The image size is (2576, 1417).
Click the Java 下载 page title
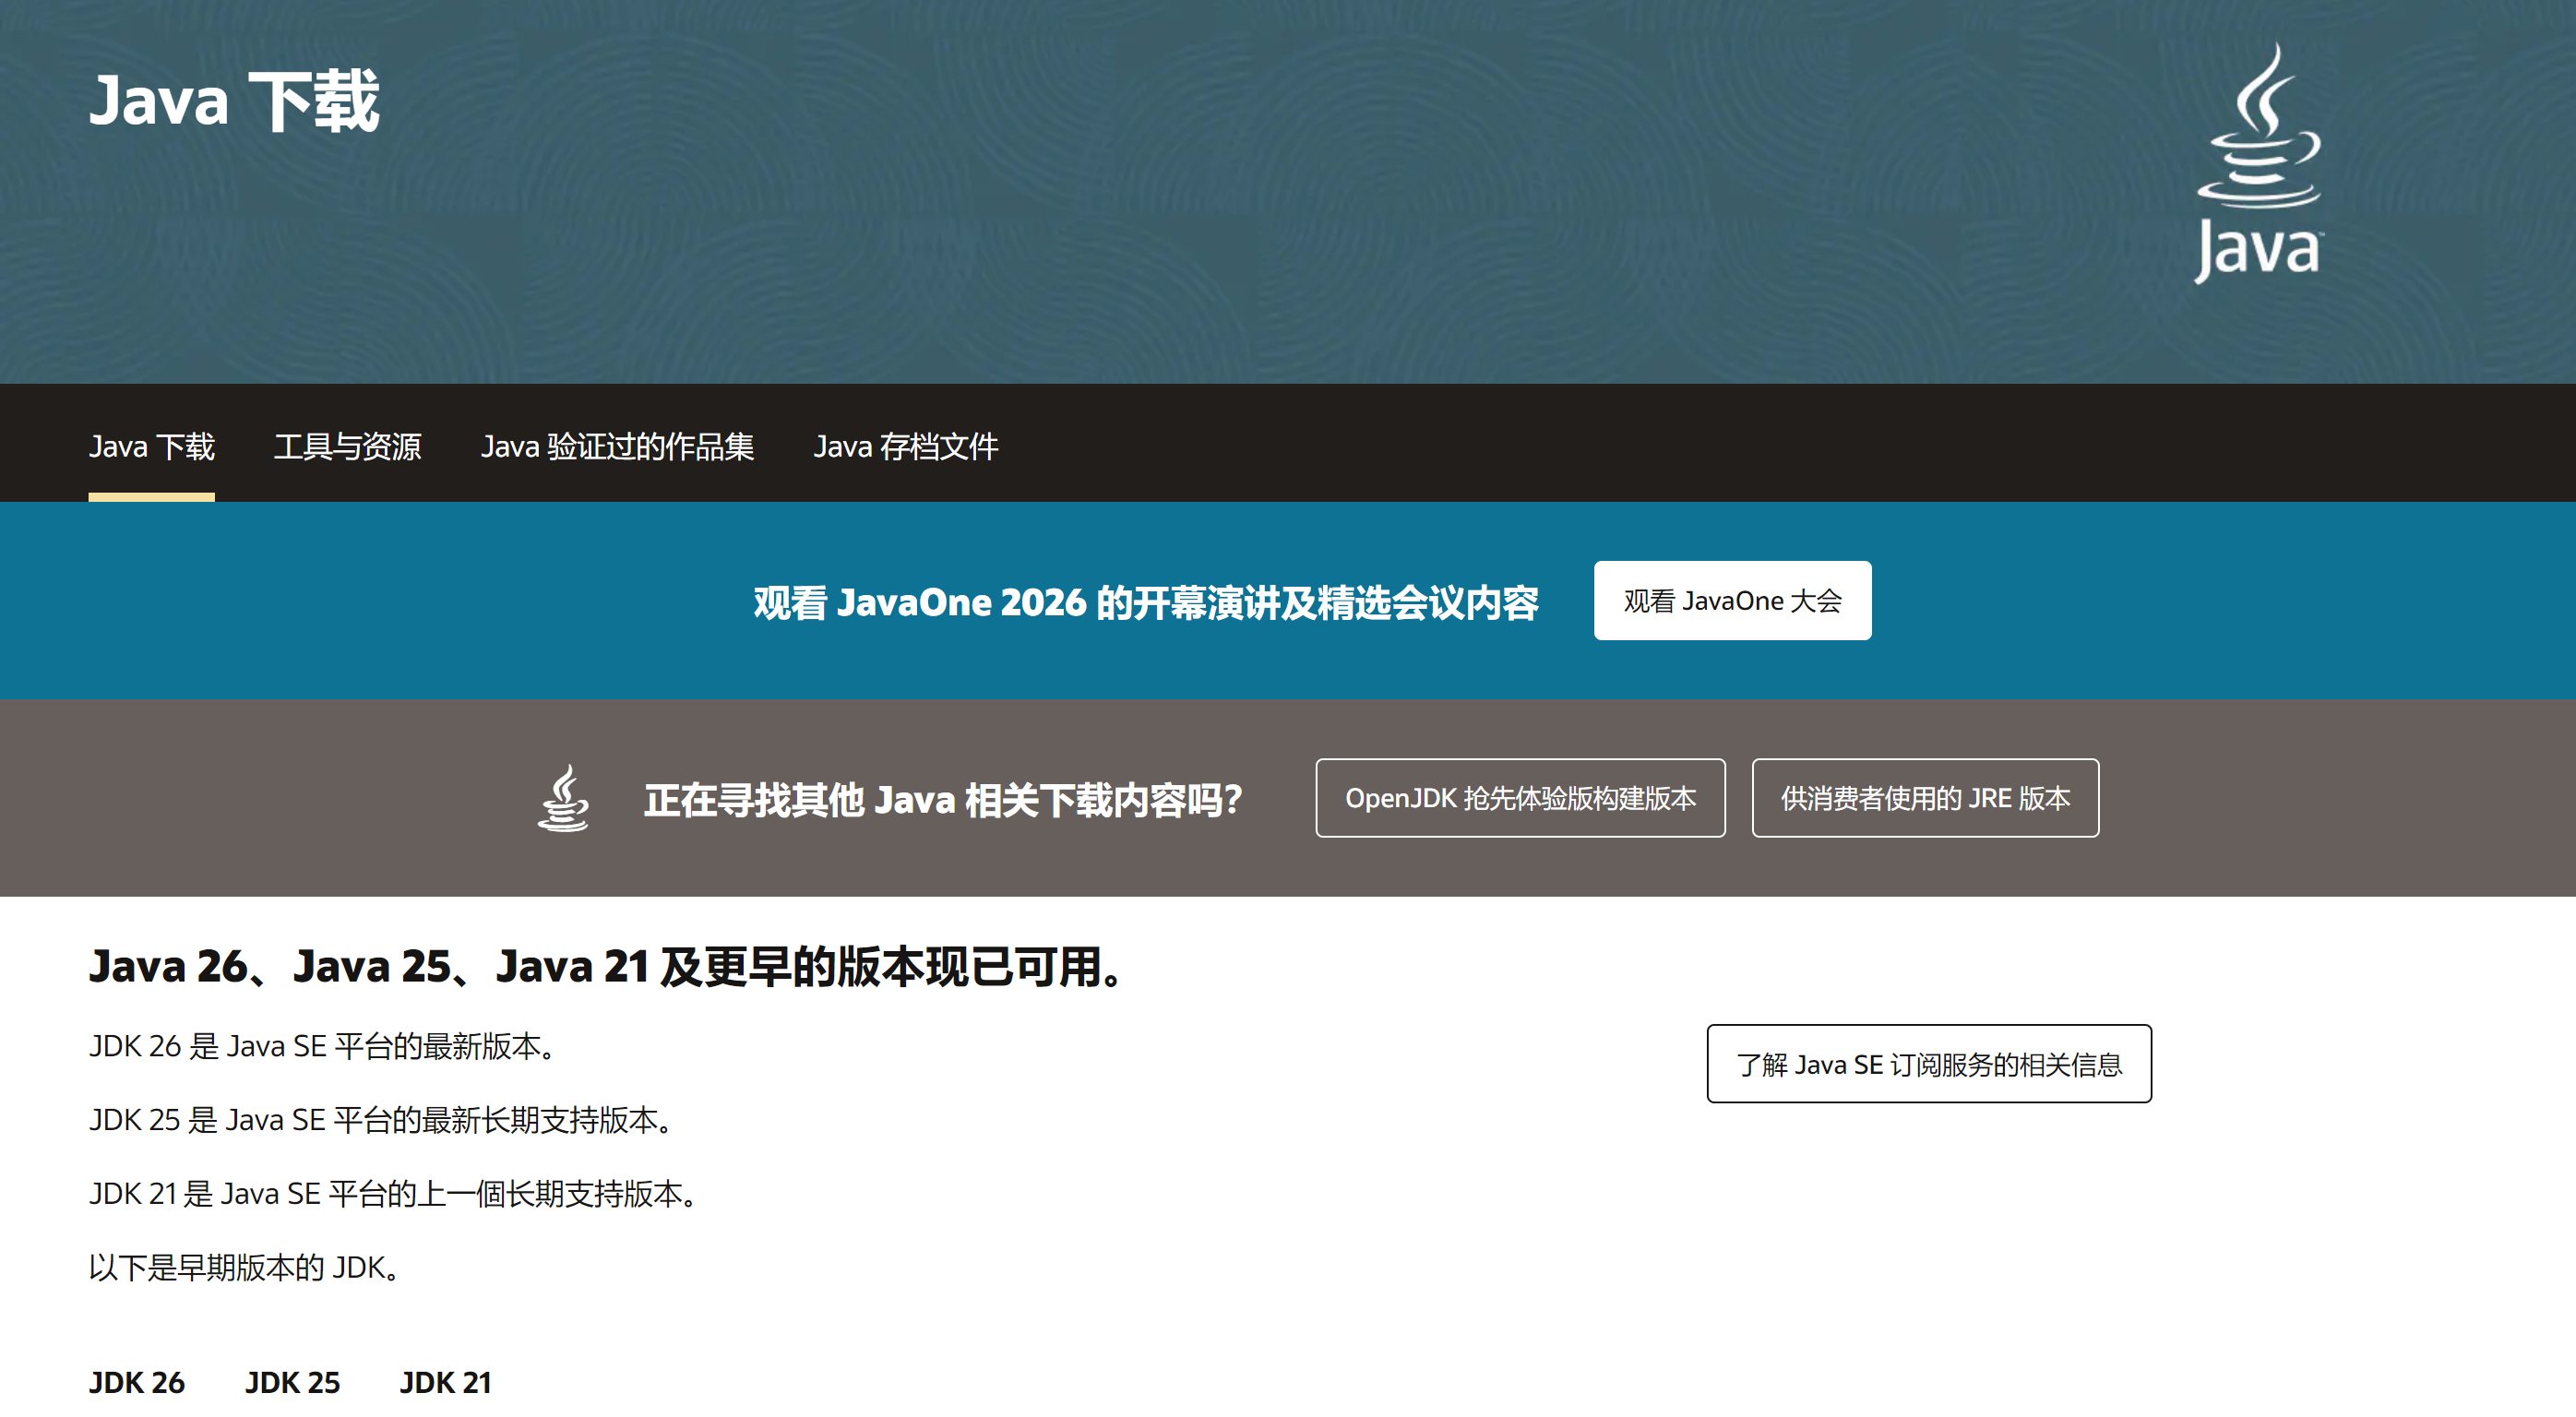tap(234, 101)
